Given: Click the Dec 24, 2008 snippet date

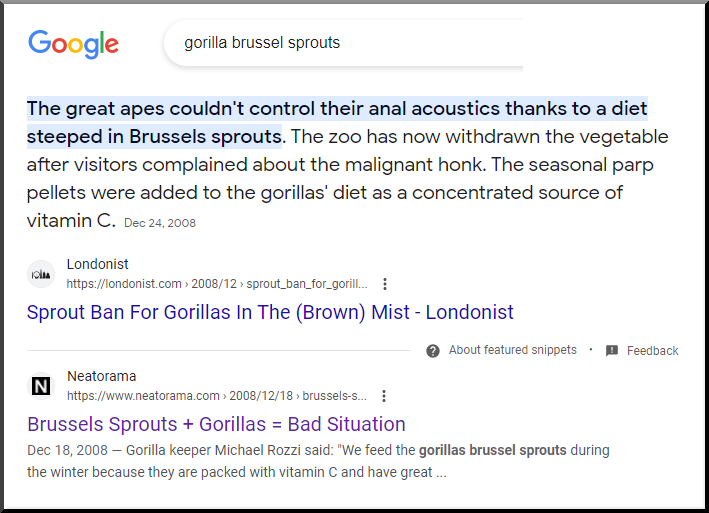Looking at the screenshot, I should [x=160, y=223].
